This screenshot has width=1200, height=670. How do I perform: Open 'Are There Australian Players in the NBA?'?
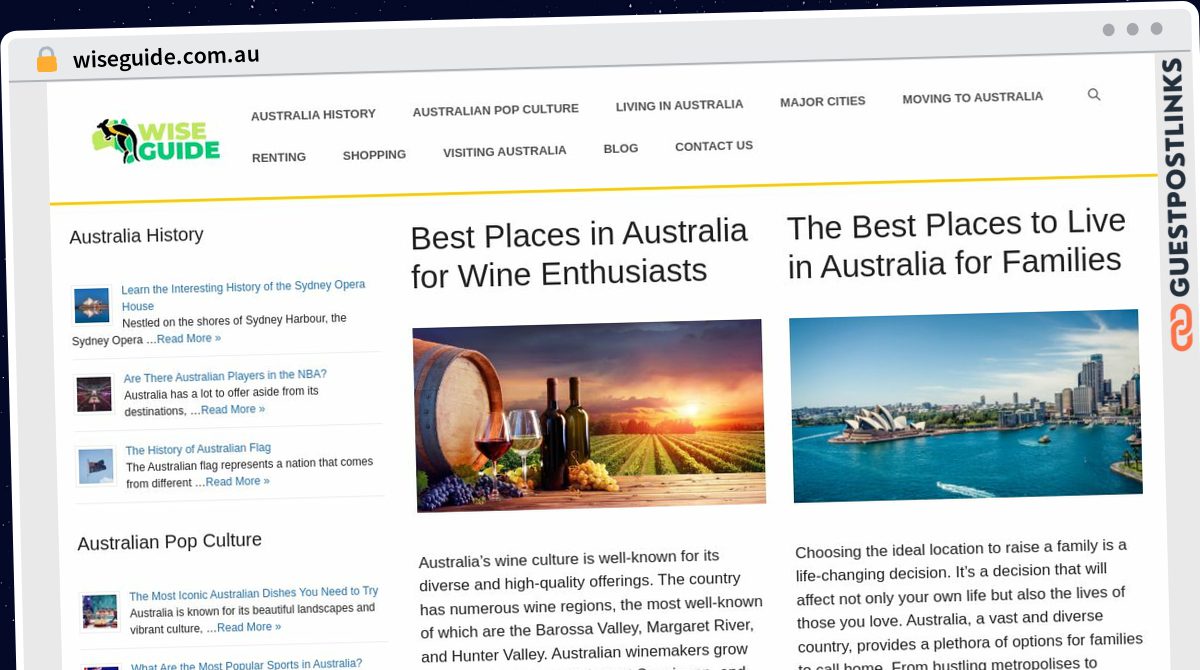pos(225,377)
